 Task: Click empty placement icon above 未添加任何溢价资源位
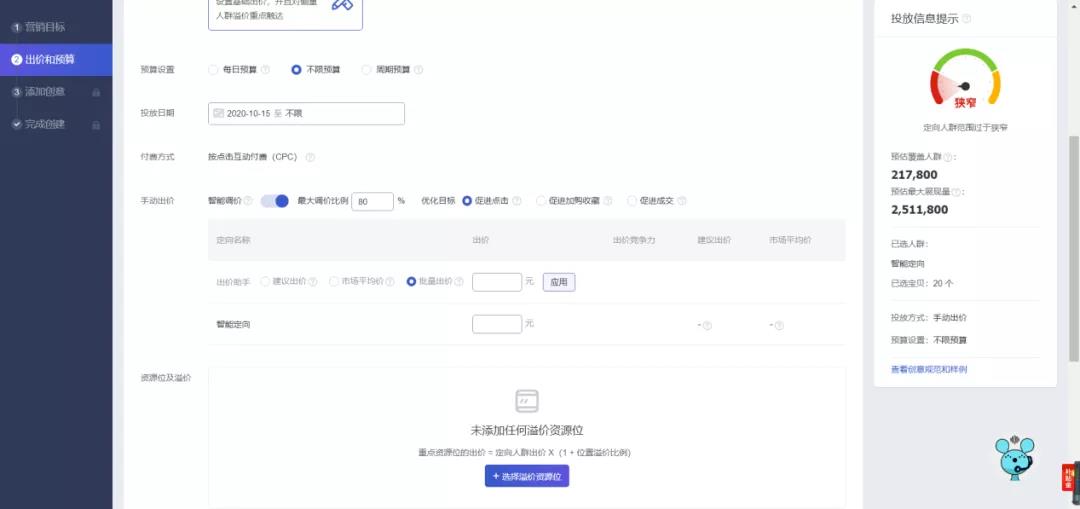coord(527,401)
